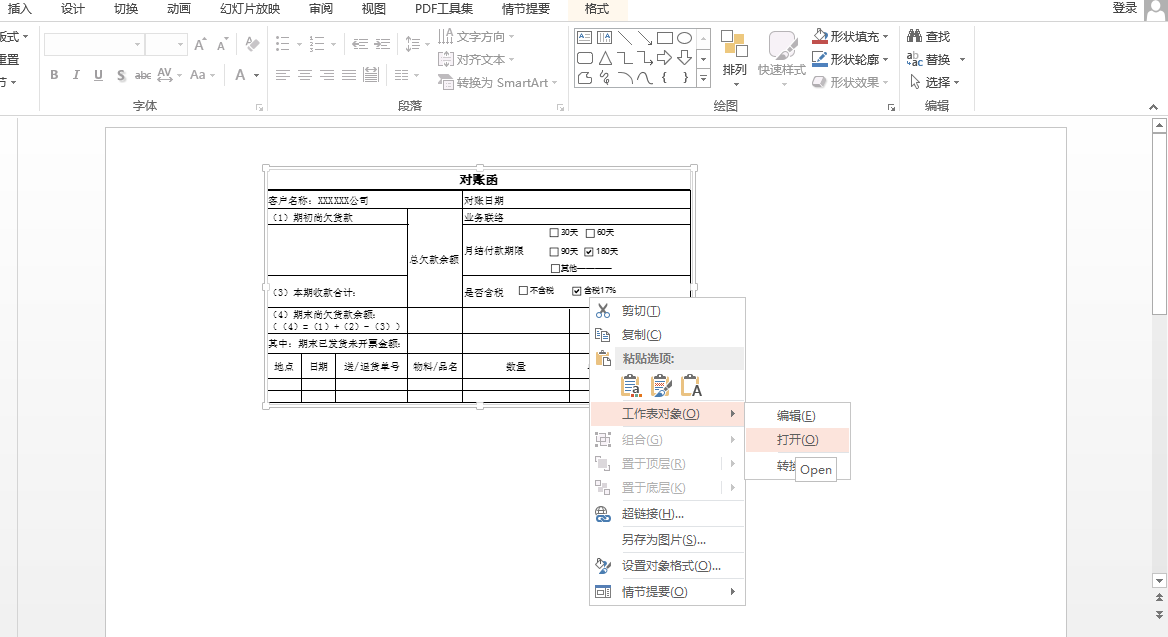Viewport: 1168px width, 637px height.
Task: Justify text in paragraph group
Action: pyautogui.click(x=349, y=75)
